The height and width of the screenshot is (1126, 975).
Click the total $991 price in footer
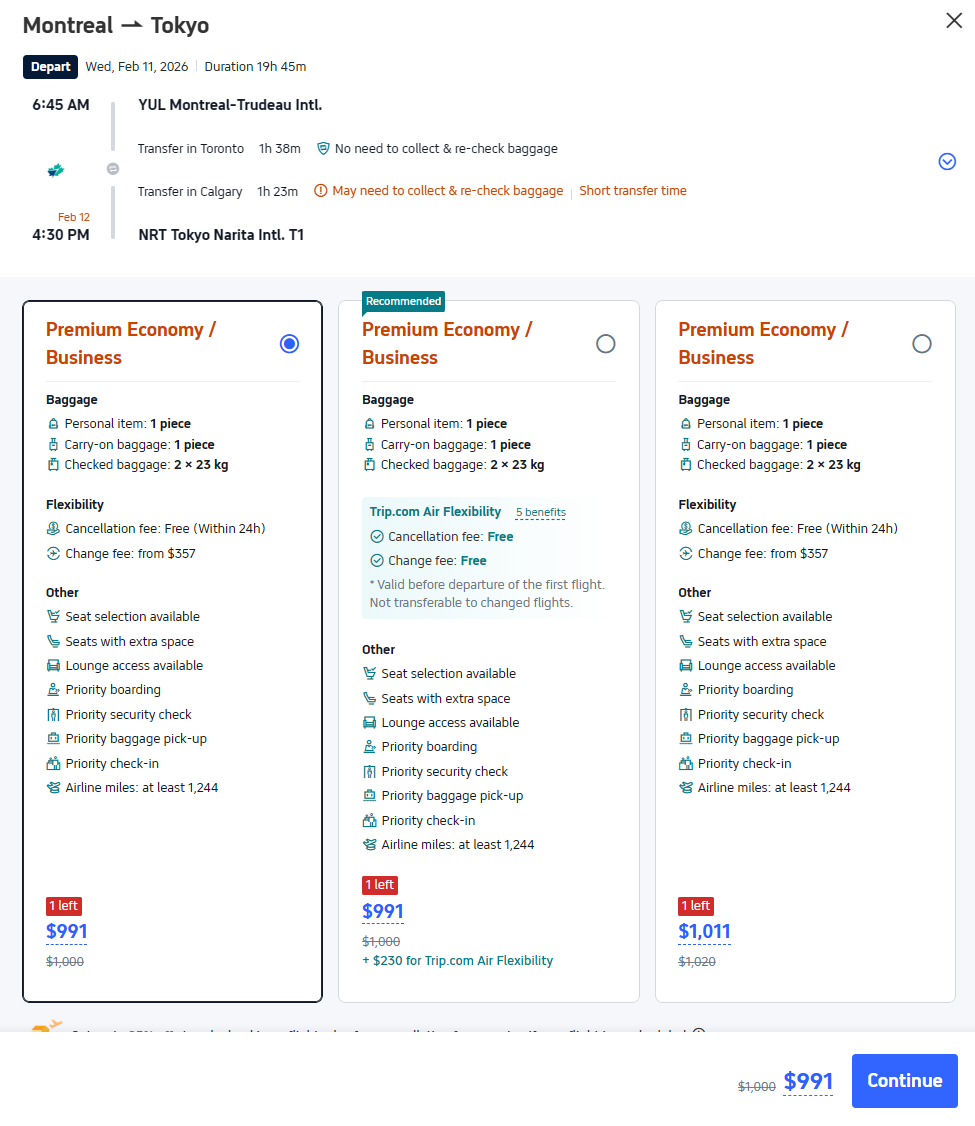pos(808,1081)
